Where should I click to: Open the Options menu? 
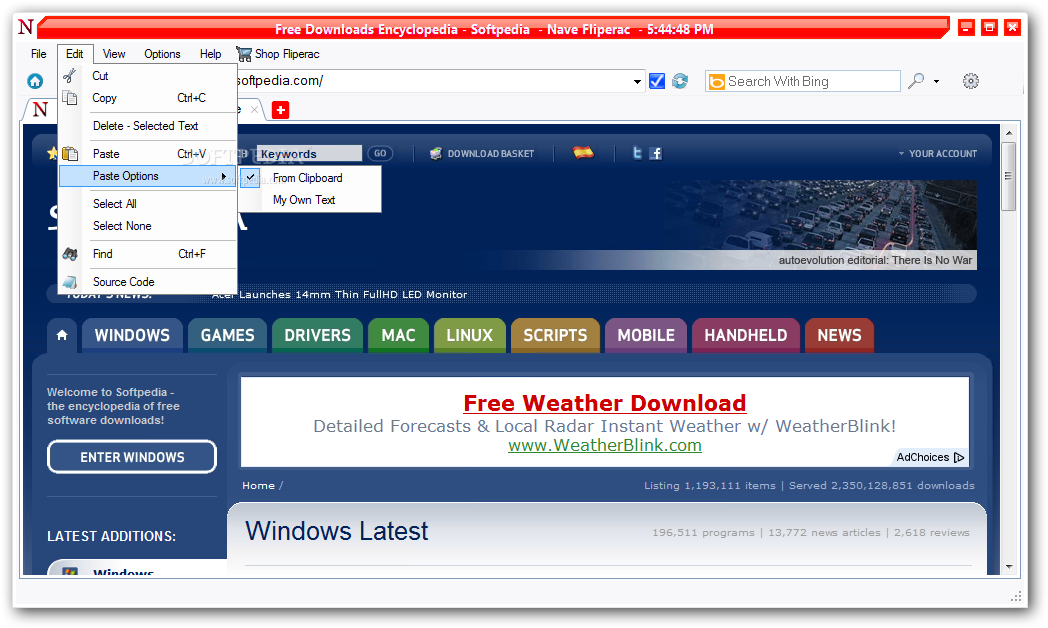pyautogui.click(x=162, y=54)
